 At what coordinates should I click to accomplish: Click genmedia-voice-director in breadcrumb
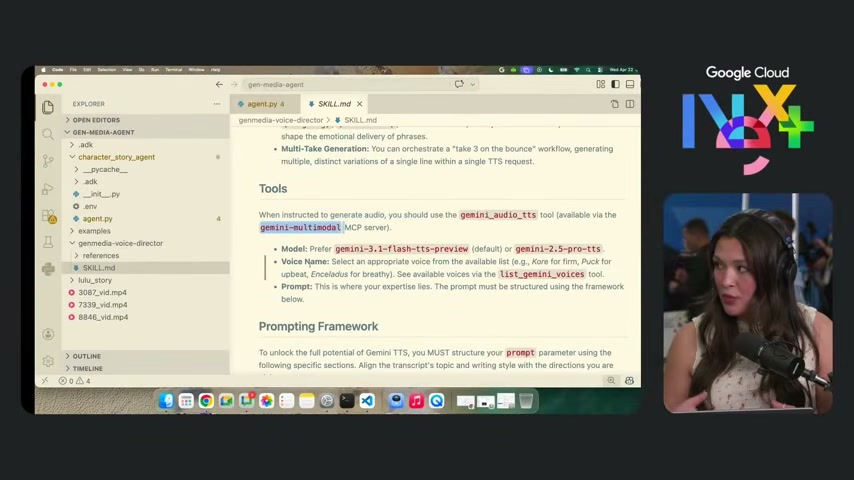pos(281,120)
